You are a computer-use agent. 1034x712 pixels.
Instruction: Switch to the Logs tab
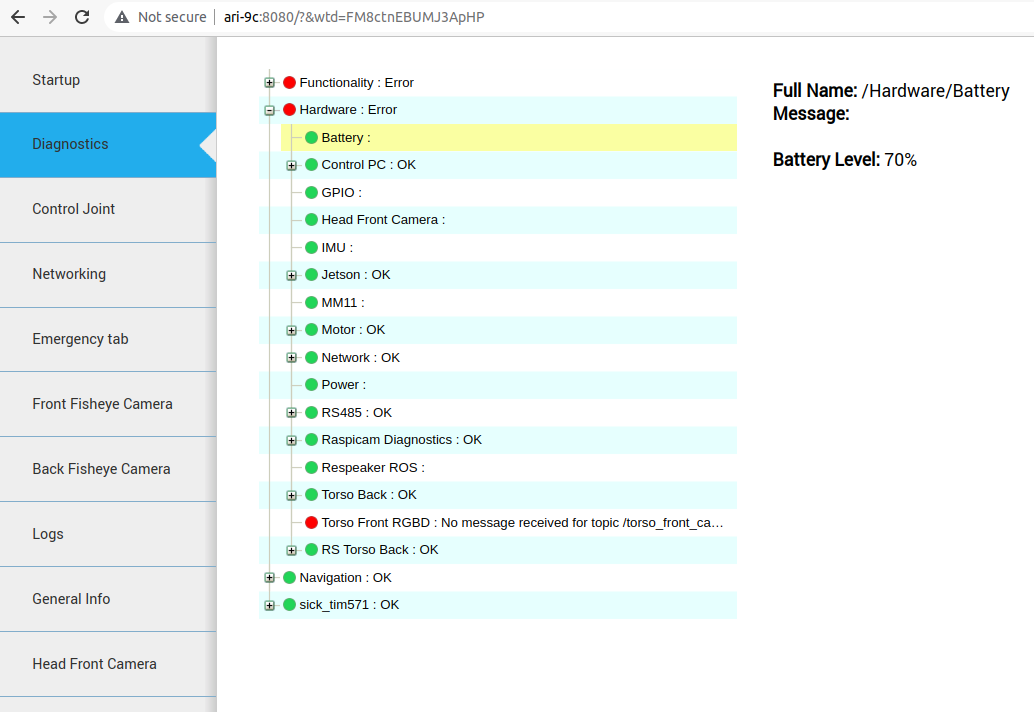108,534
